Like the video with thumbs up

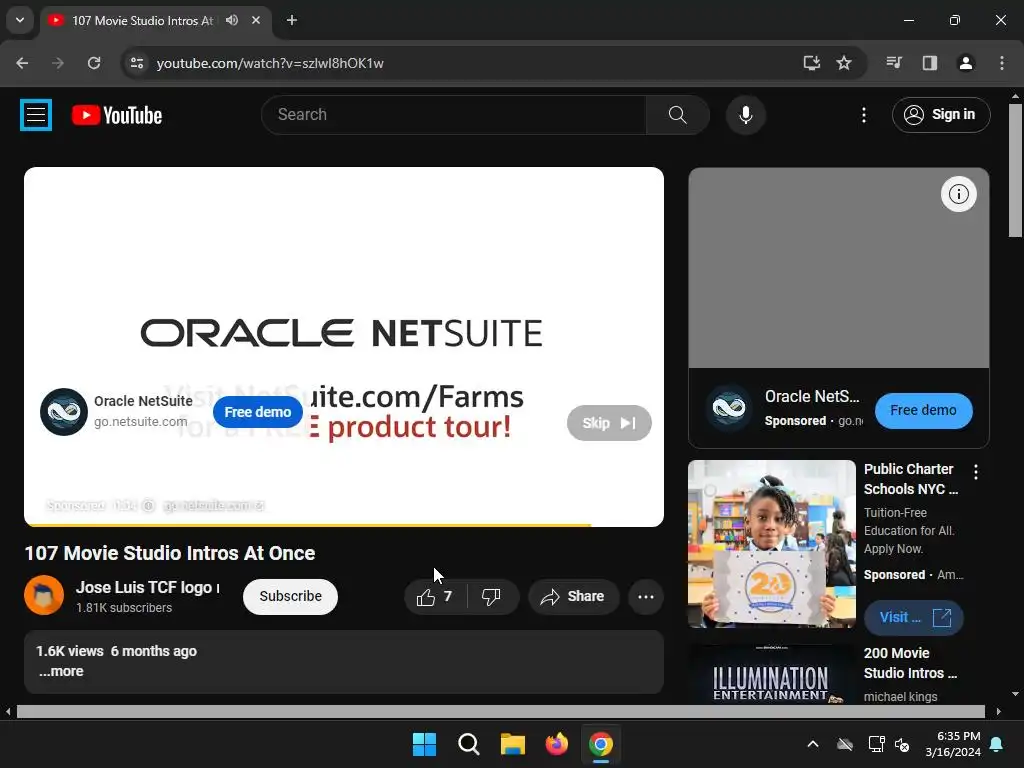click(x=435, y=596)
